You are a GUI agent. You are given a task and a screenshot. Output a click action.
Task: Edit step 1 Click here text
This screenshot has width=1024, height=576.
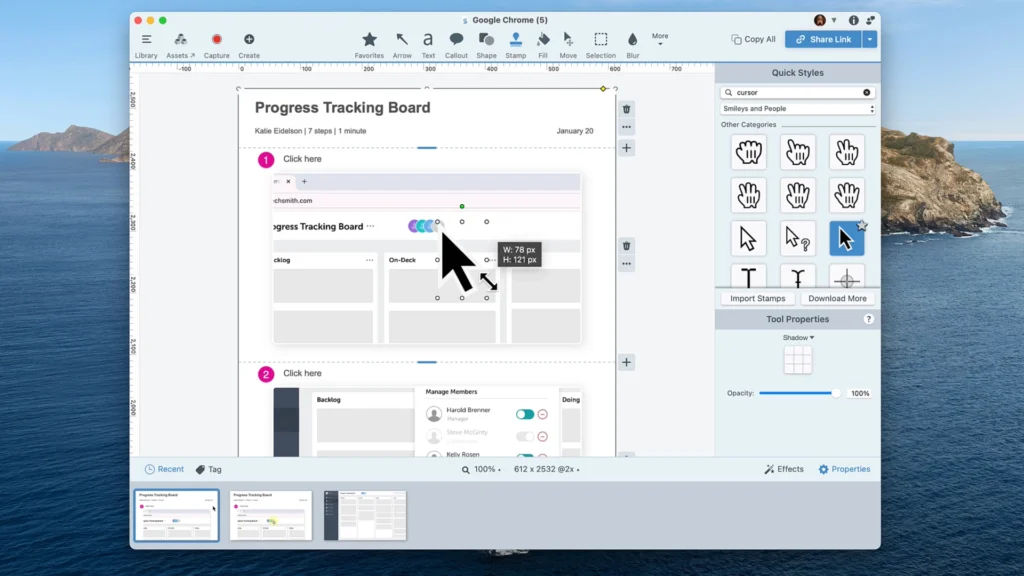(302, 159)
